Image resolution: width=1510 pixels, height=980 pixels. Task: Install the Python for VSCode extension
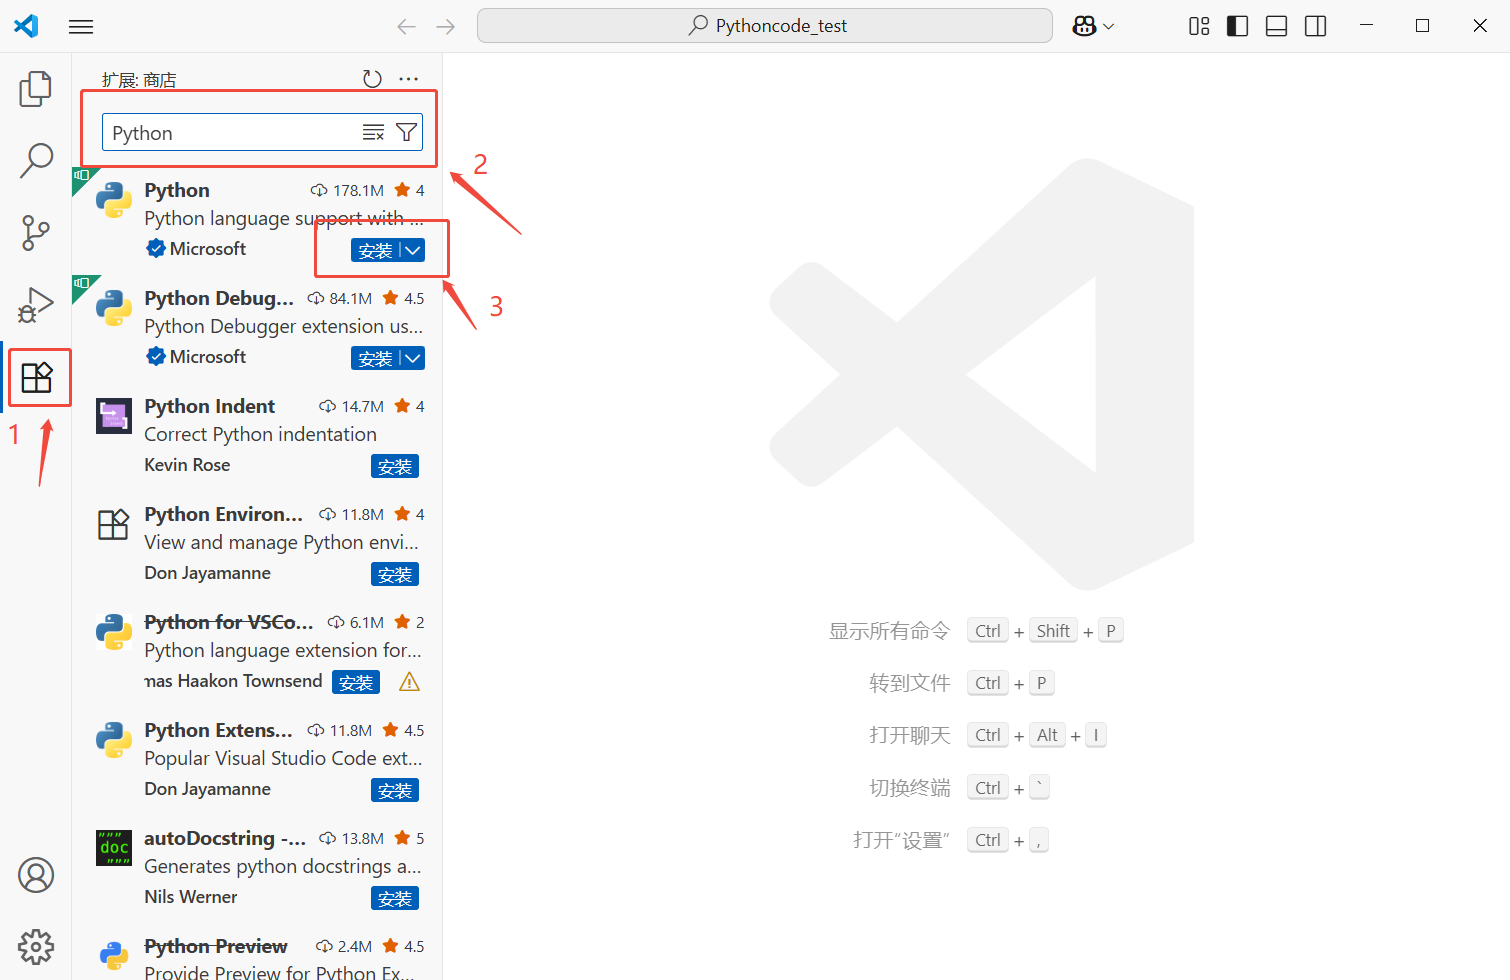click(356, 682)
